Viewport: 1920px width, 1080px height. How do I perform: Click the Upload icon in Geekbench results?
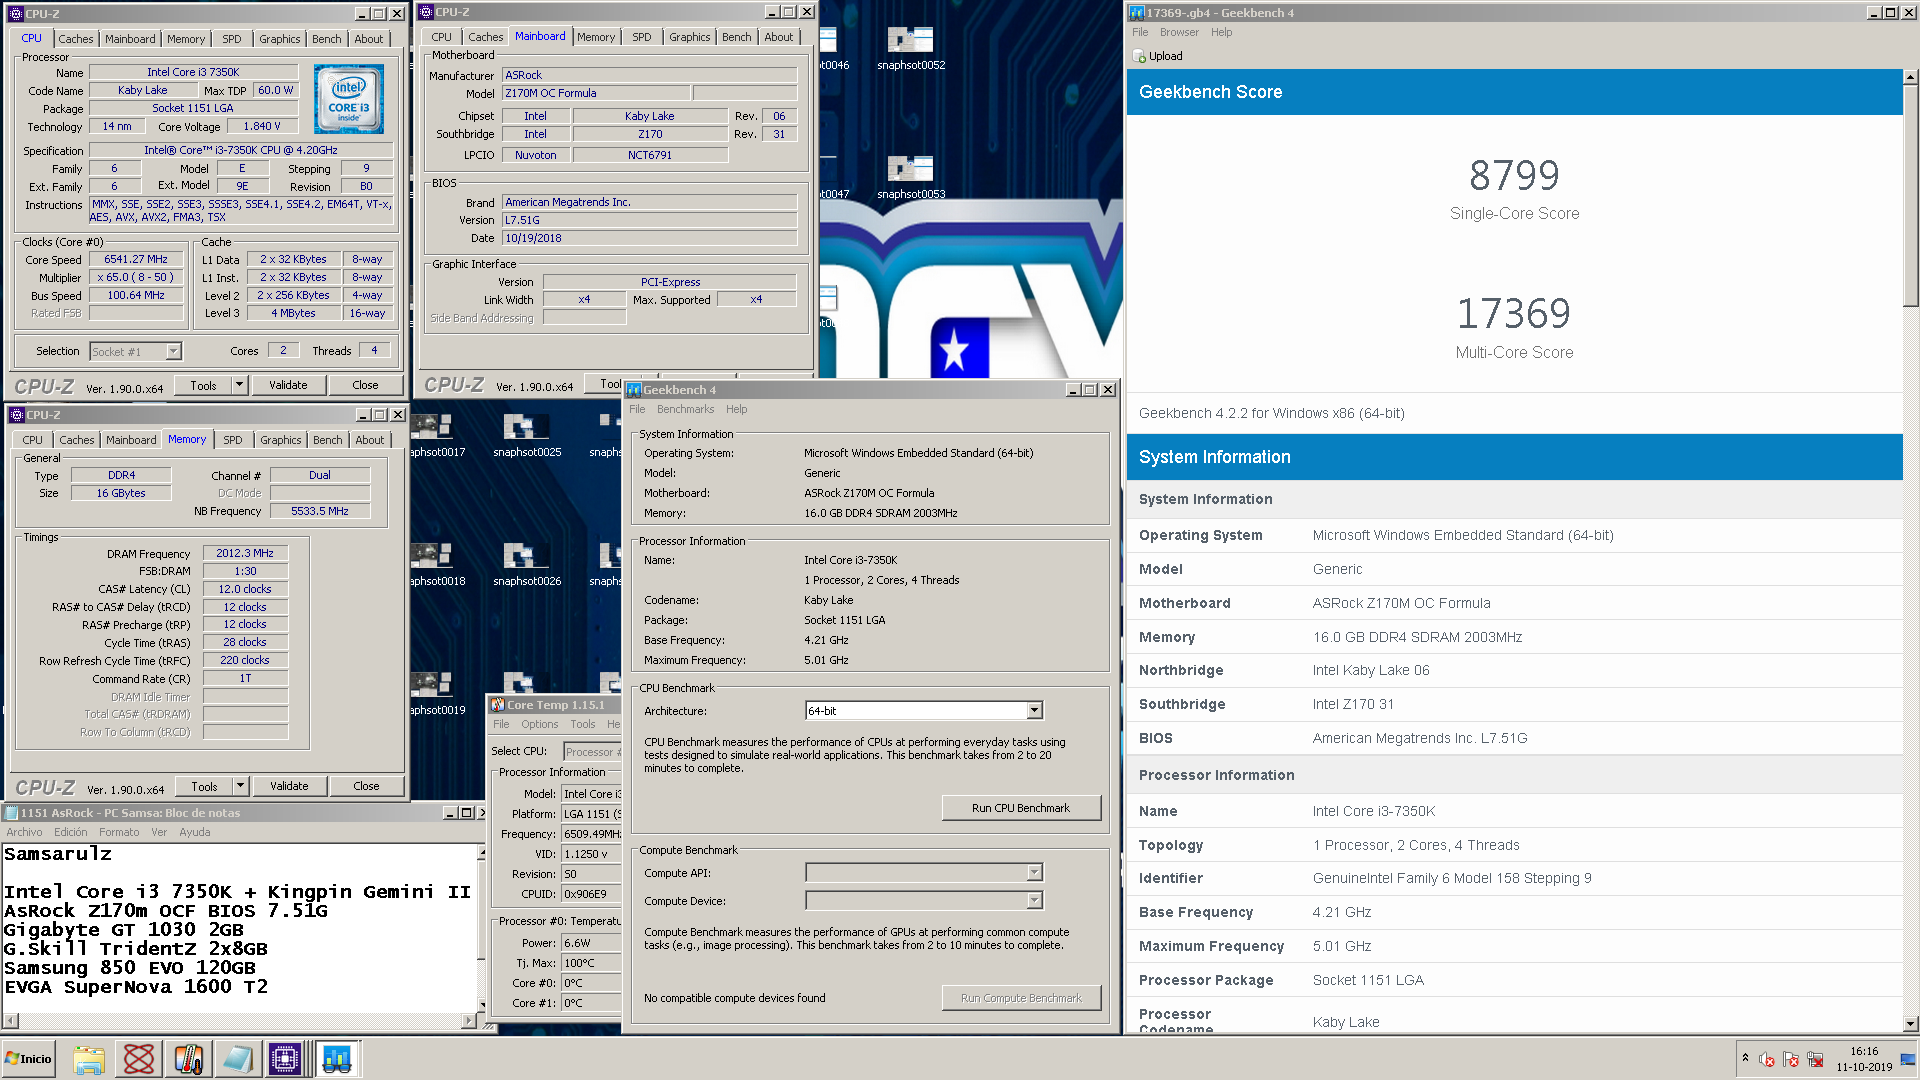(x=1139, y=56)
